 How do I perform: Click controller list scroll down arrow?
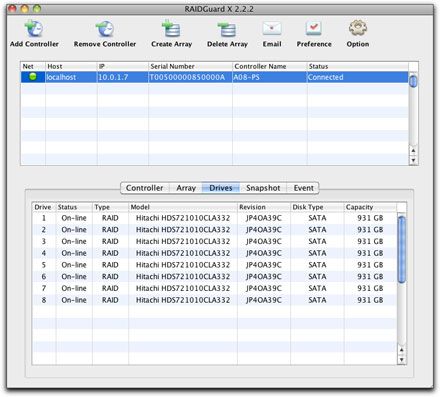(x=413, y=160)
